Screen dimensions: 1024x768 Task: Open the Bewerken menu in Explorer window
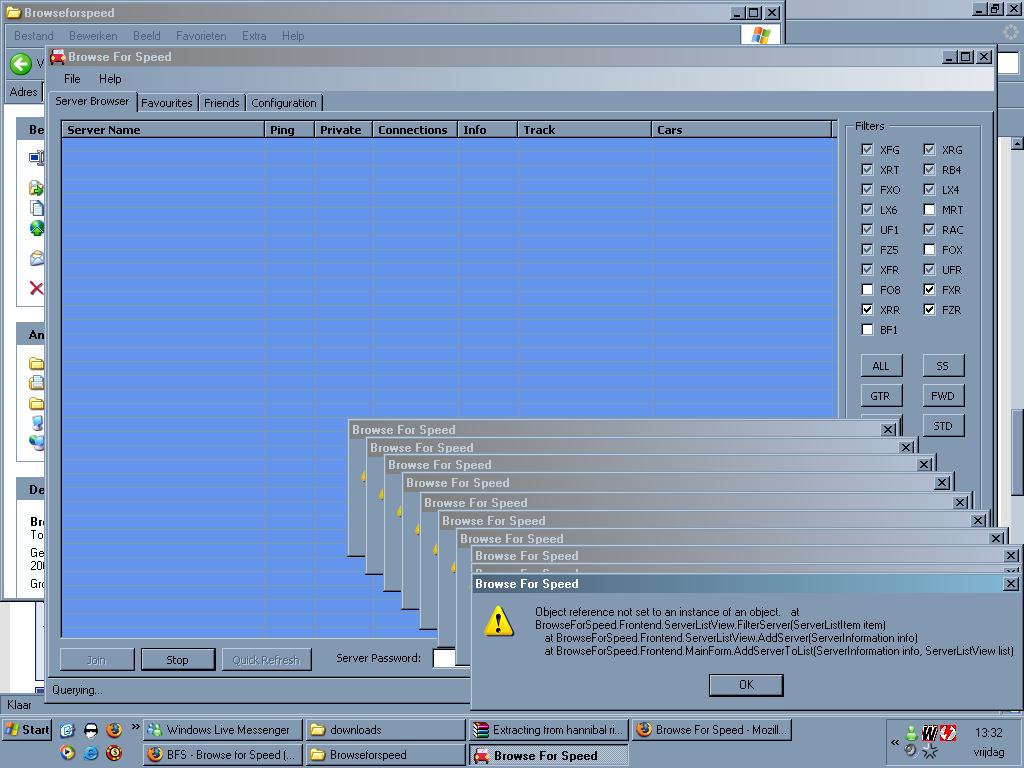(93, 36)
